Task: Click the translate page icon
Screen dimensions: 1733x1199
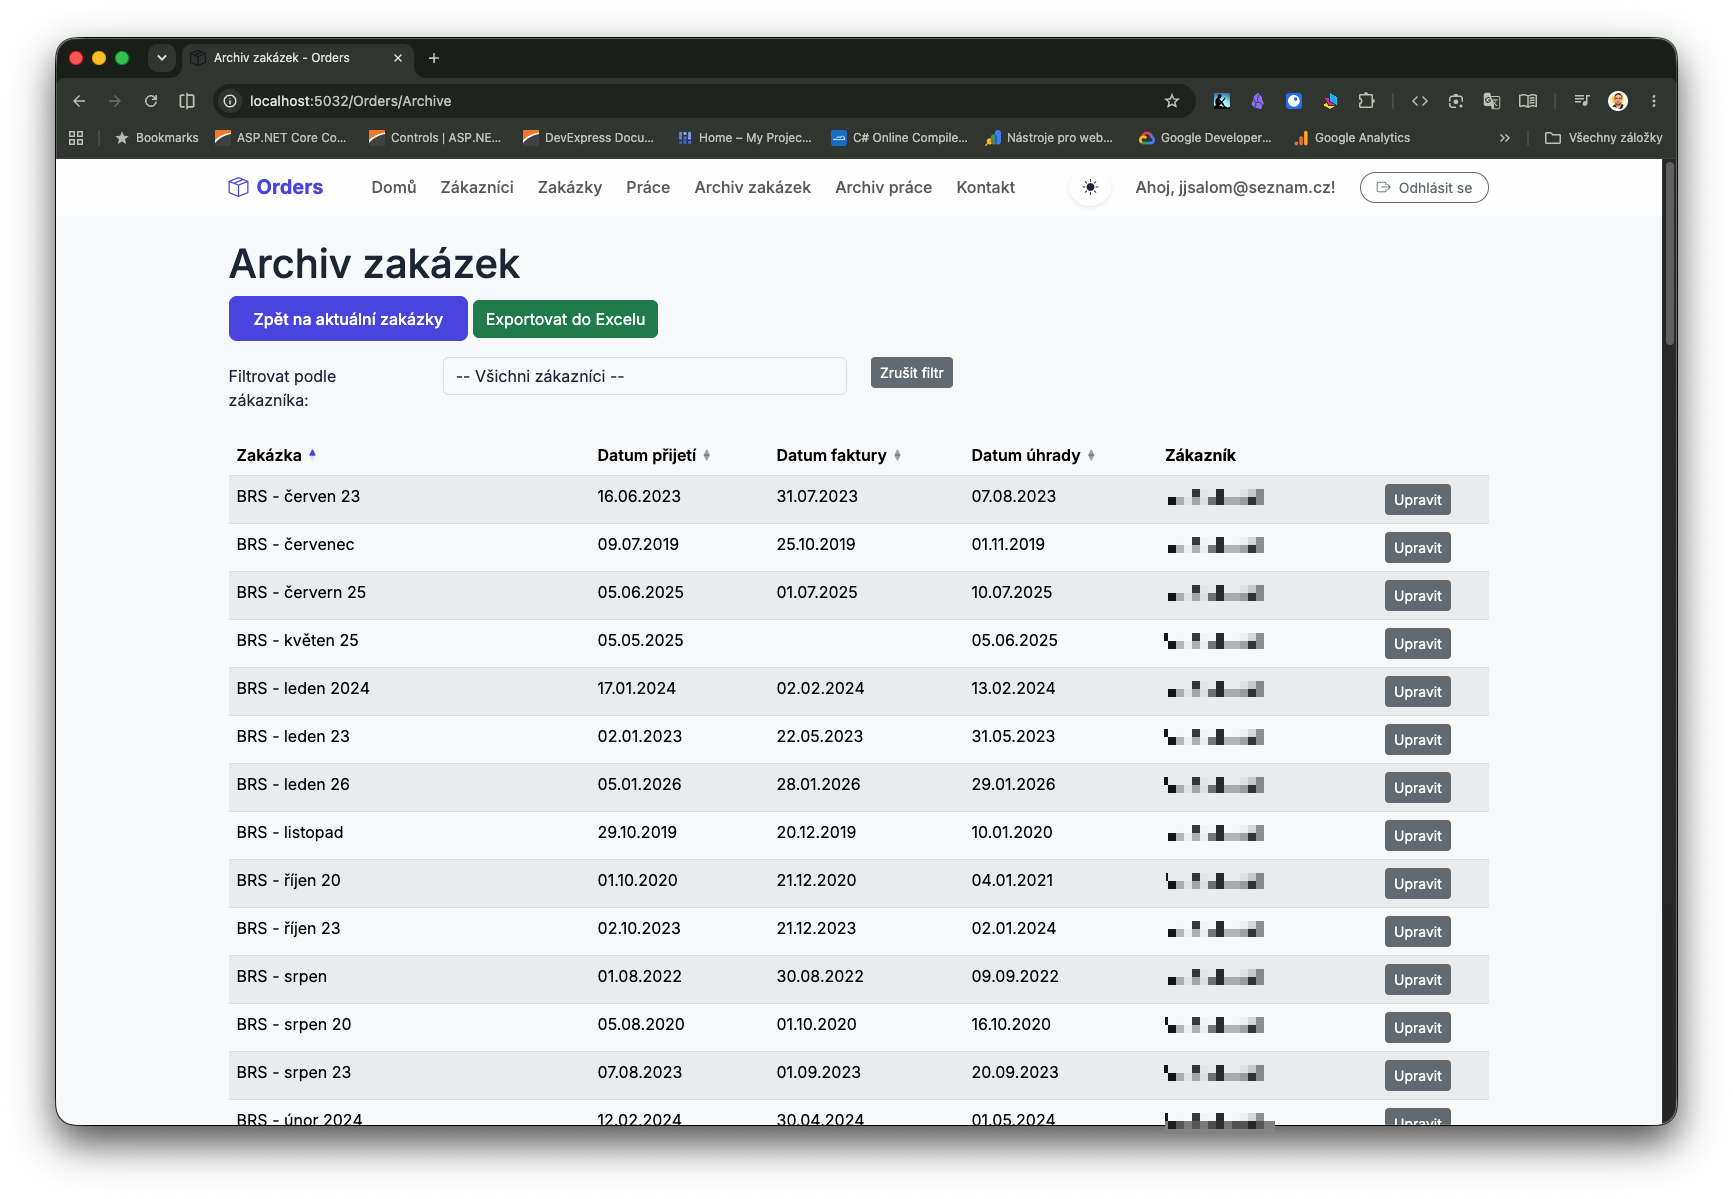Action: tap(1492, 101)
